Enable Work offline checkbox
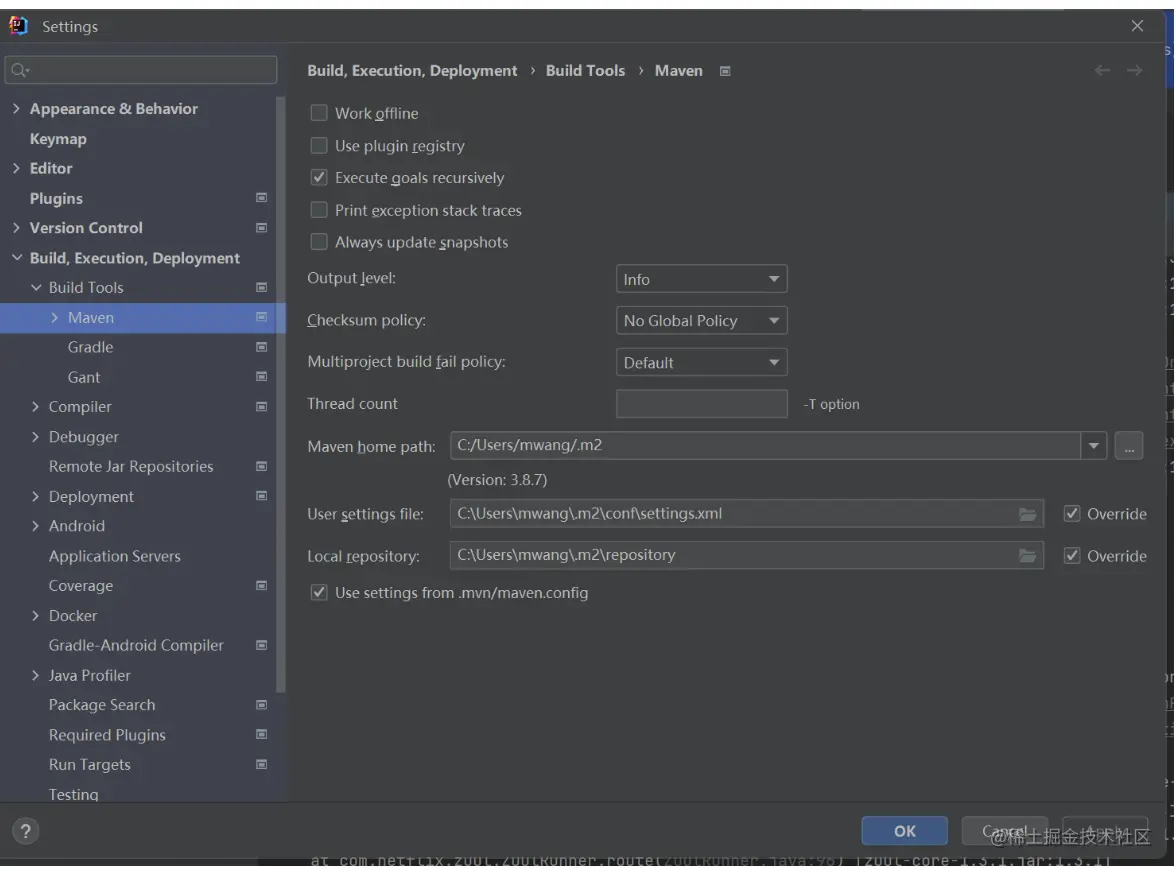Viewport: 1176px width, 872px height. [319, 113]
